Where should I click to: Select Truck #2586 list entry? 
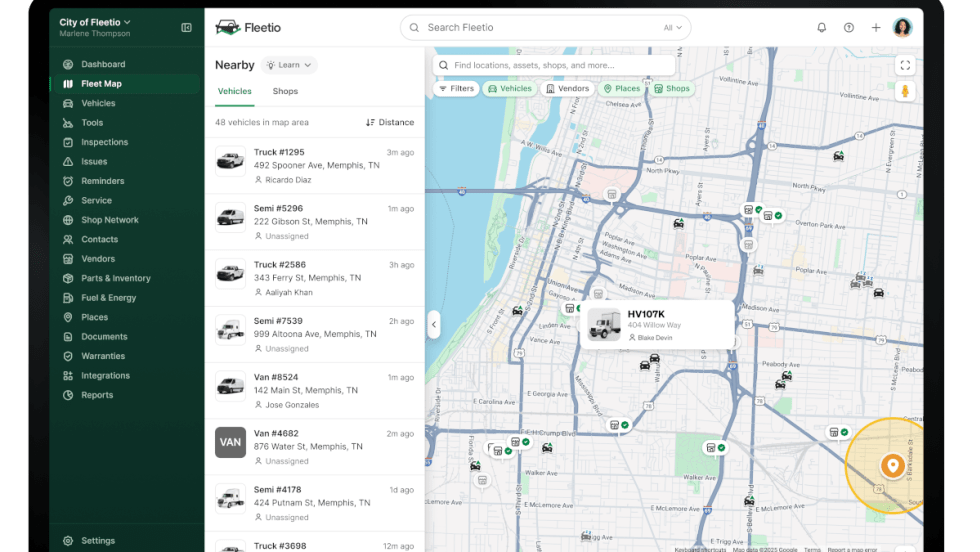pos(314,278)
